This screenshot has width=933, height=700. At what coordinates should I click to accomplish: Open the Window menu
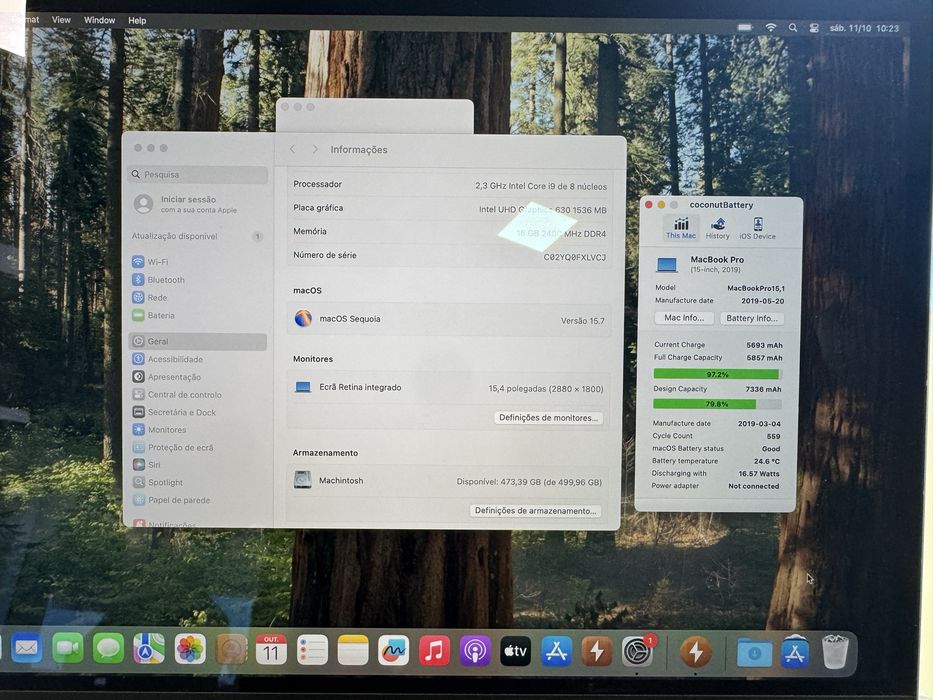(99, 20)
